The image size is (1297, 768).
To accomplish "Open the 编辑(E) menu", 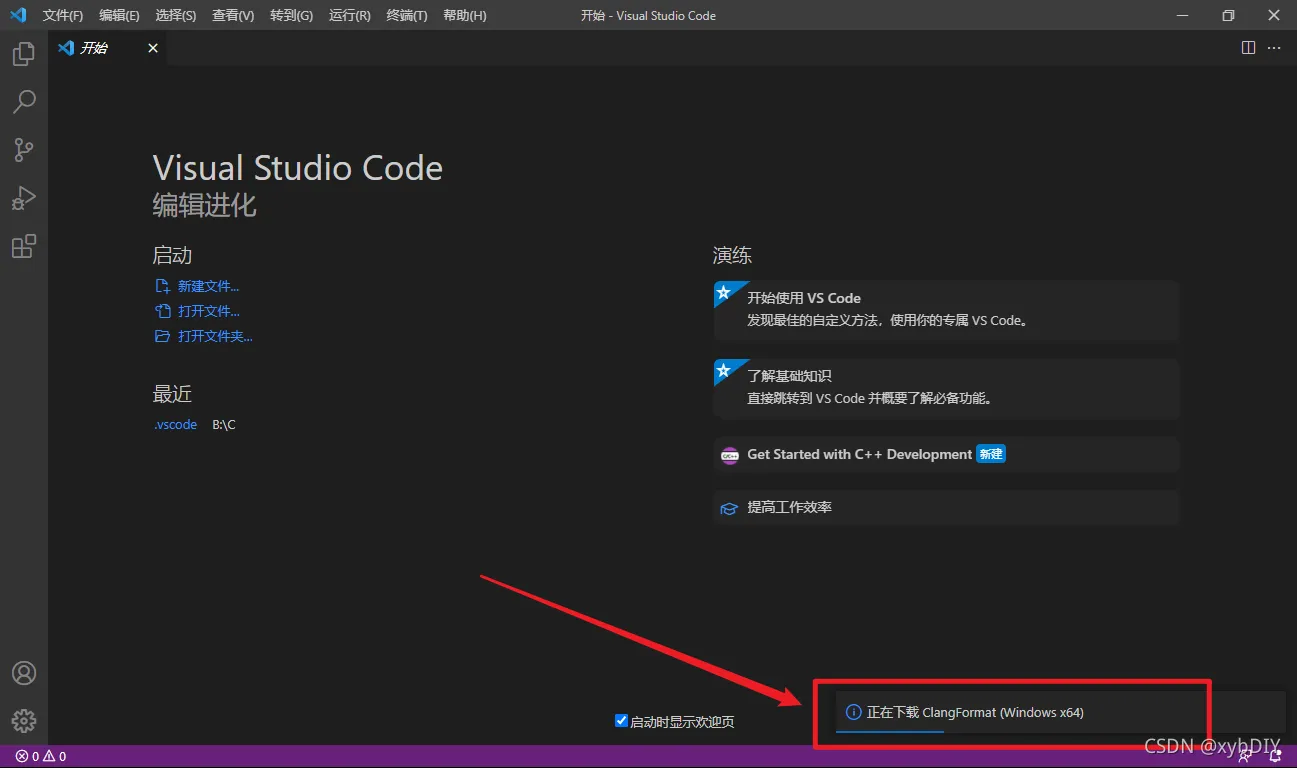I will pos(119,16).
